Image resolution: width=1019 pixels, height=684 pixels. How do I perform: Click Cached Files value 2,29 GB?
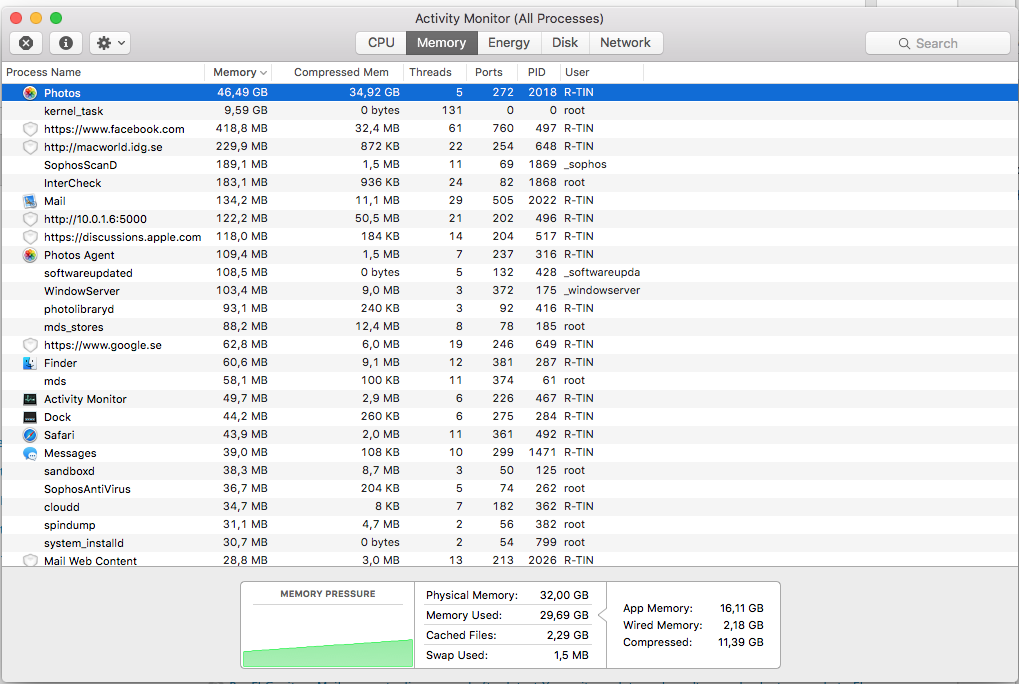pos(567,635)
